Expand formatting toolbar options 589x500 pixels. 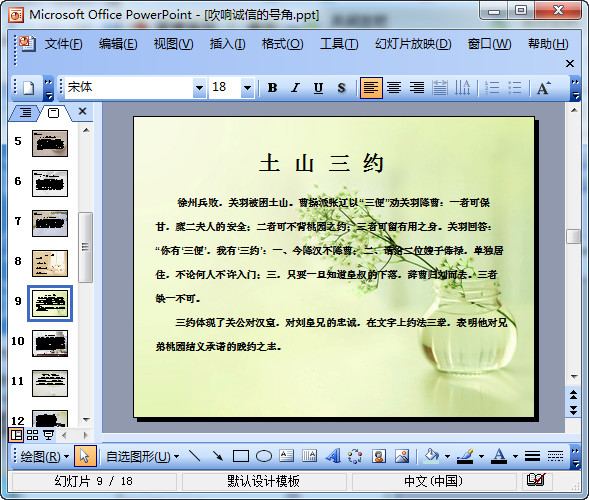[x=575, y=89]
